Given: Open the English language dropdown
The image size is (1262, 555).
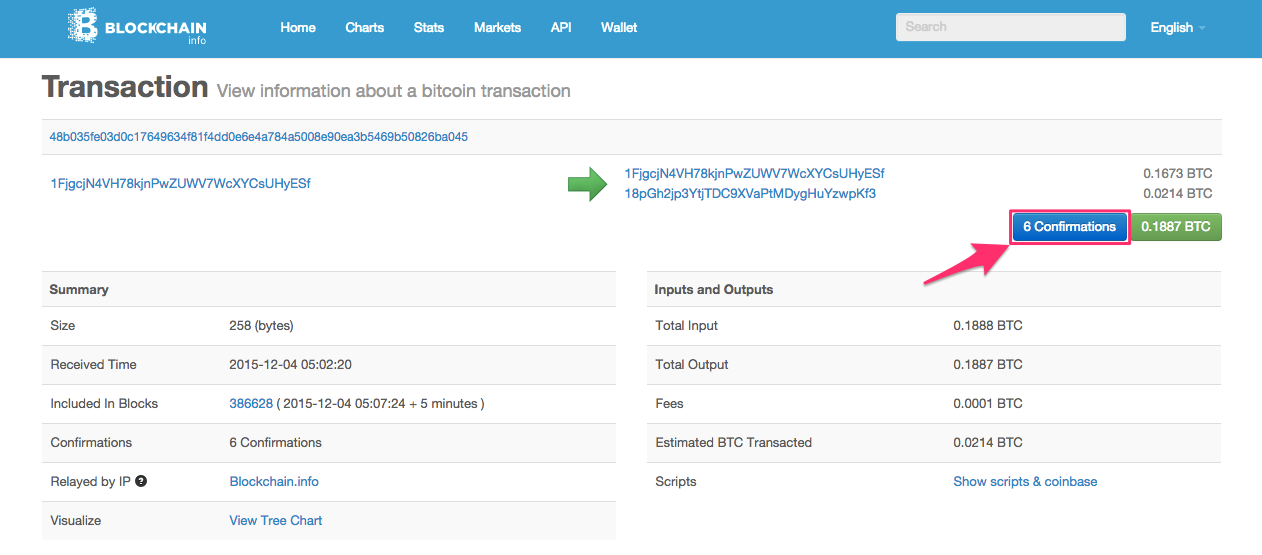Looking at the screenshot, I should (1177, 28).
